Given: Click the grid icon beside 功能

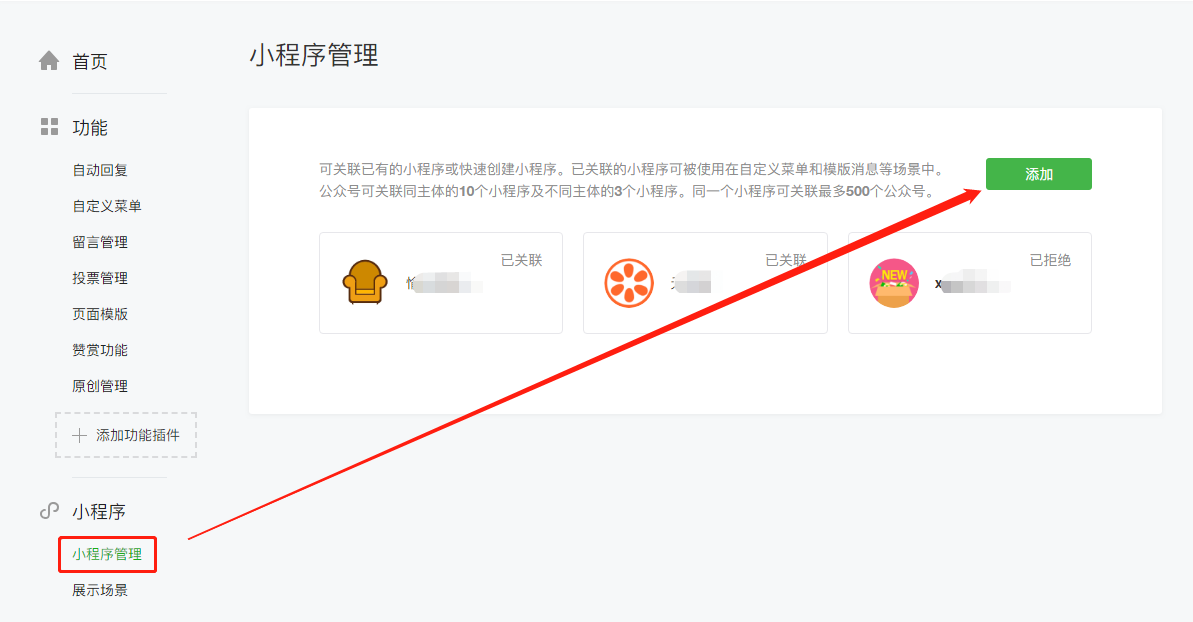Looking at the screenshot, I should (49, 127).
